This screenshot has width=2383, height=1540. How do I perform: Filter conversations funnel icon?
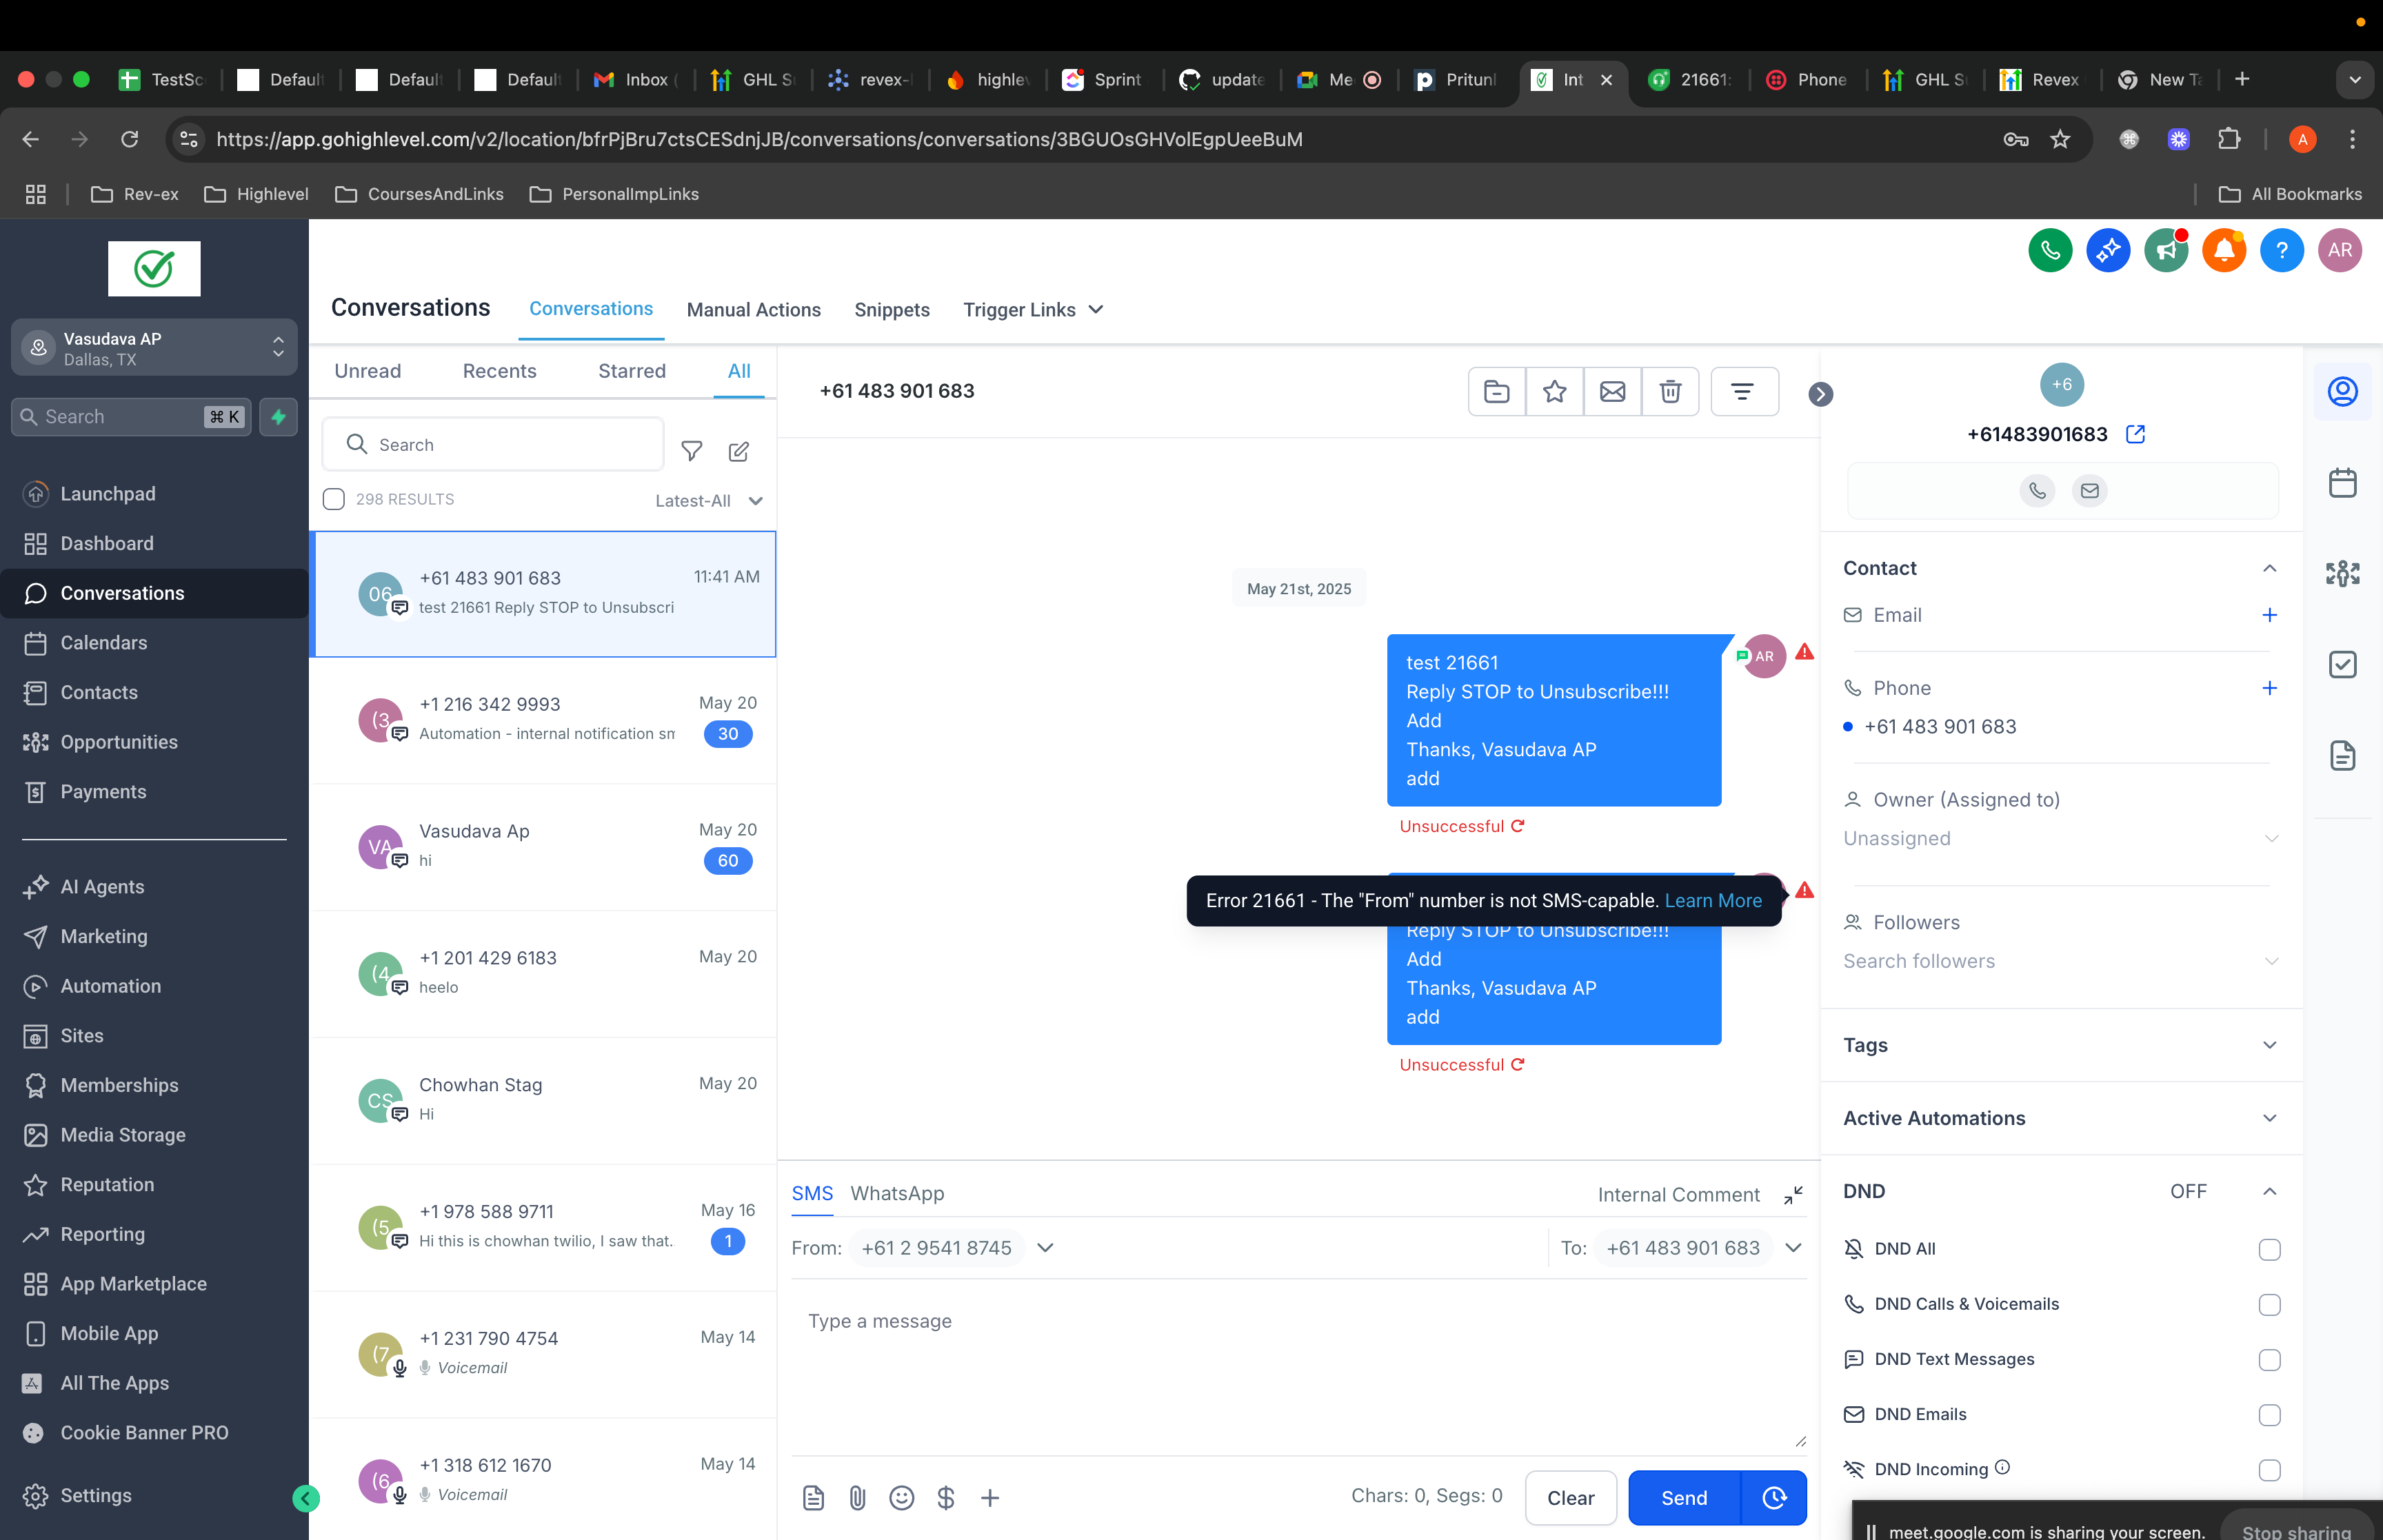691,451
